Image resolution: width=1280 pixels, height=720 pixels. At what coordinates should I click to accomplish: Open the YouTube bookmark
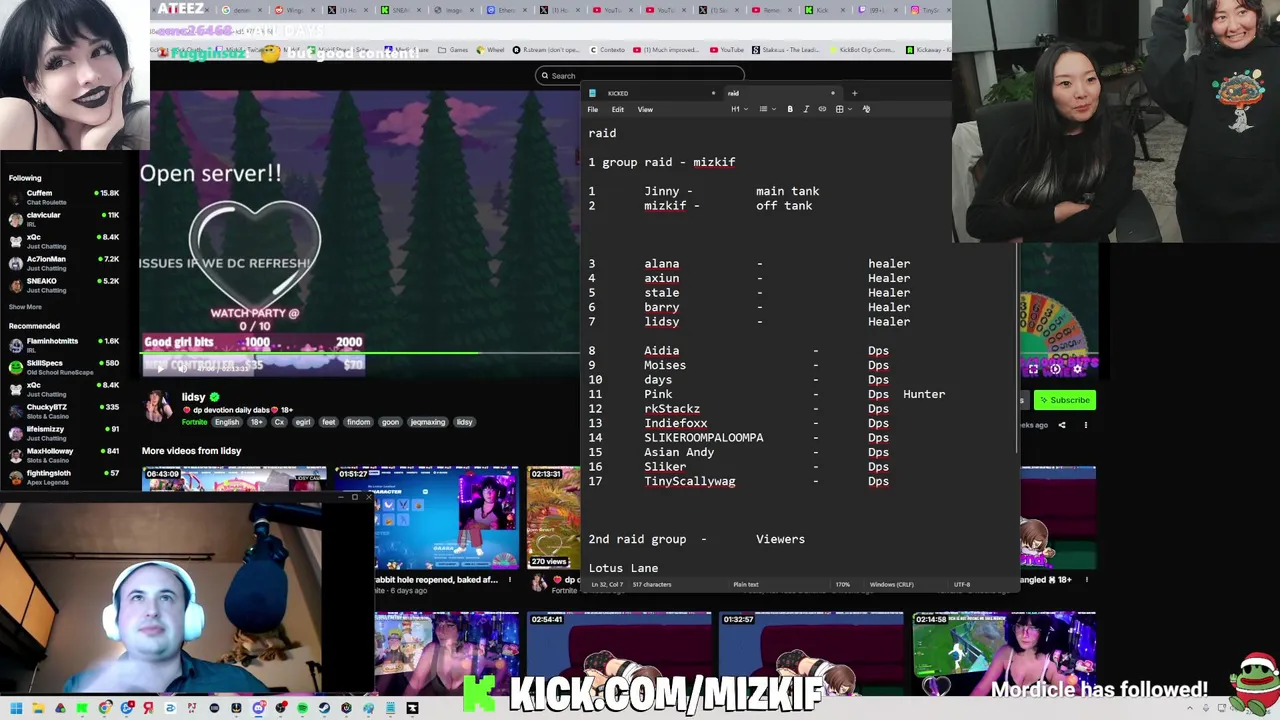coord(727,50)
